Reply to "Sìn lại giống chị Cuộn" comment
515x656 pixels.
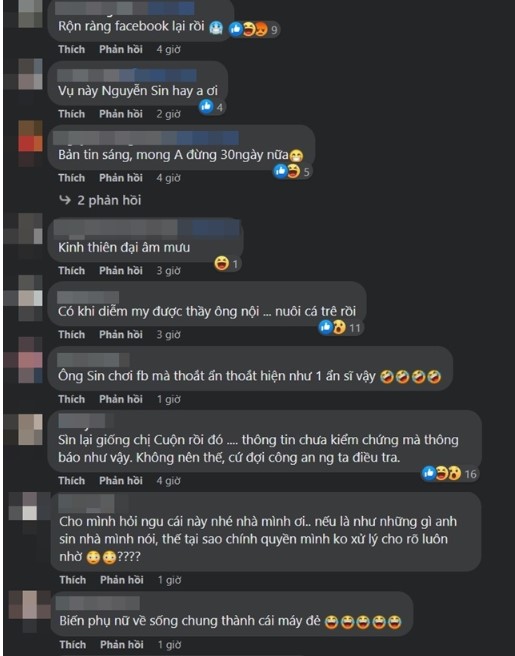click(x=121, y=481)
